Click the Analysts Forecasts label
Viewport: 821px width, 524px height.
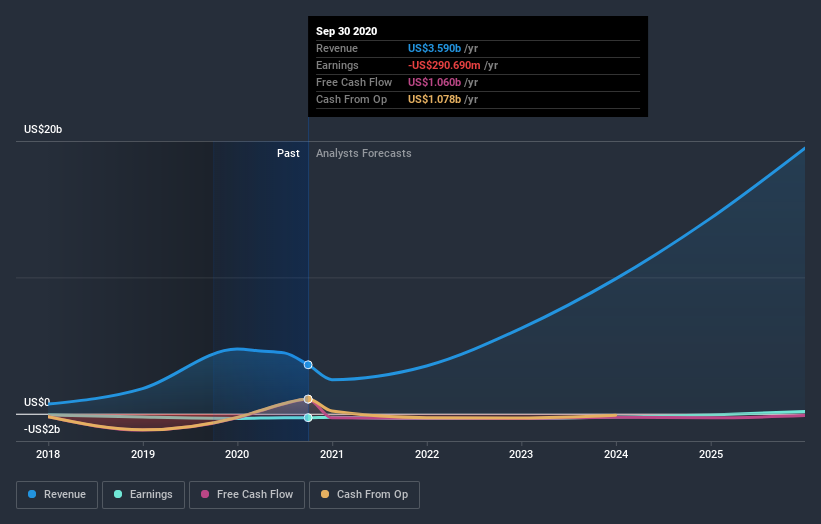coord(363,153)
